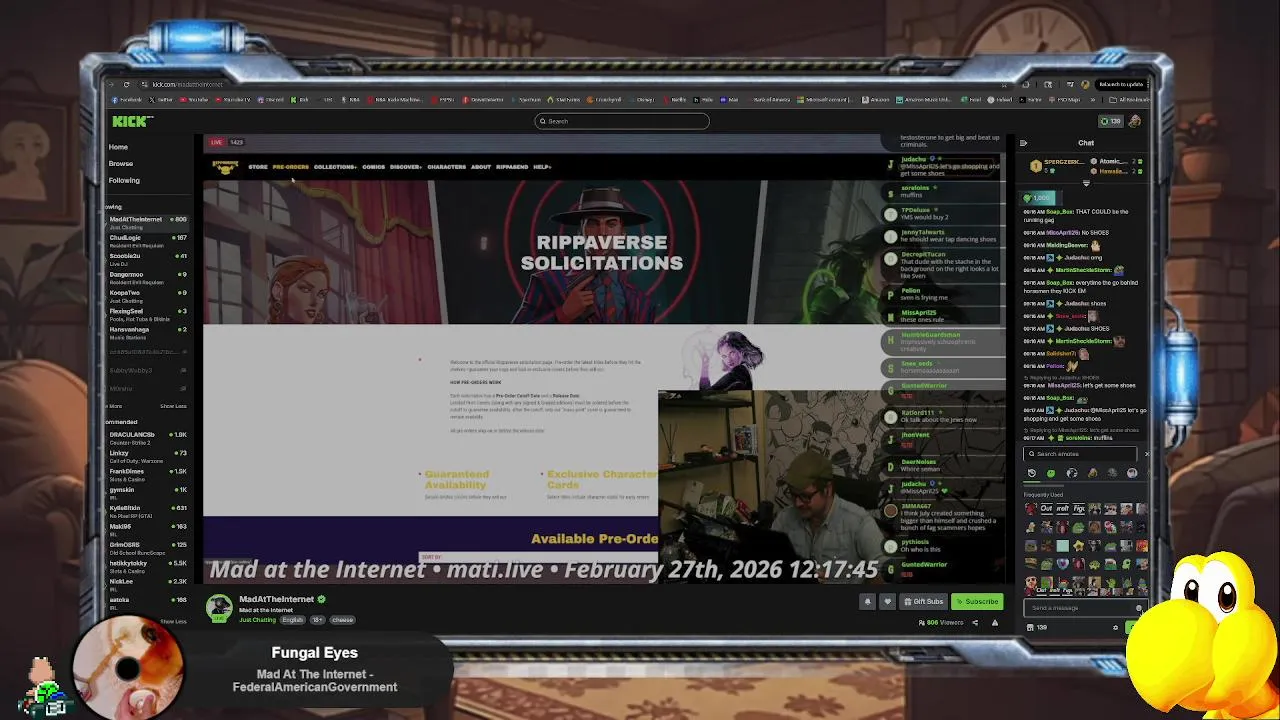Click the 1,000 goal progress bar in chat
The width and height of the screenshot is (1280, 720).
(x=1041, y=198)
